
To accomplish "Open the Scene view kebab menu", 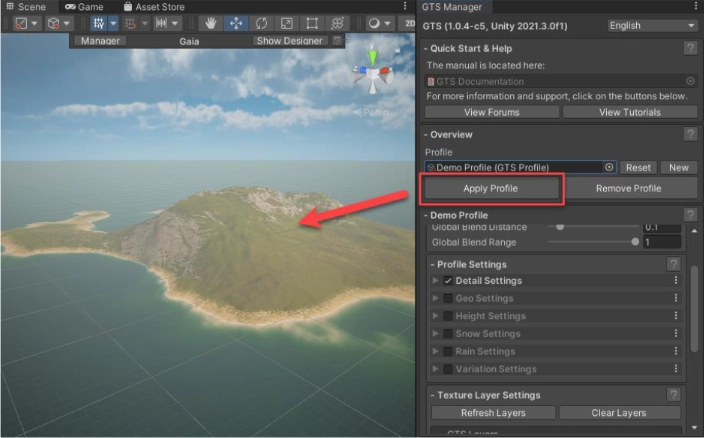I will pyautogui.click(x=405, y=6).
